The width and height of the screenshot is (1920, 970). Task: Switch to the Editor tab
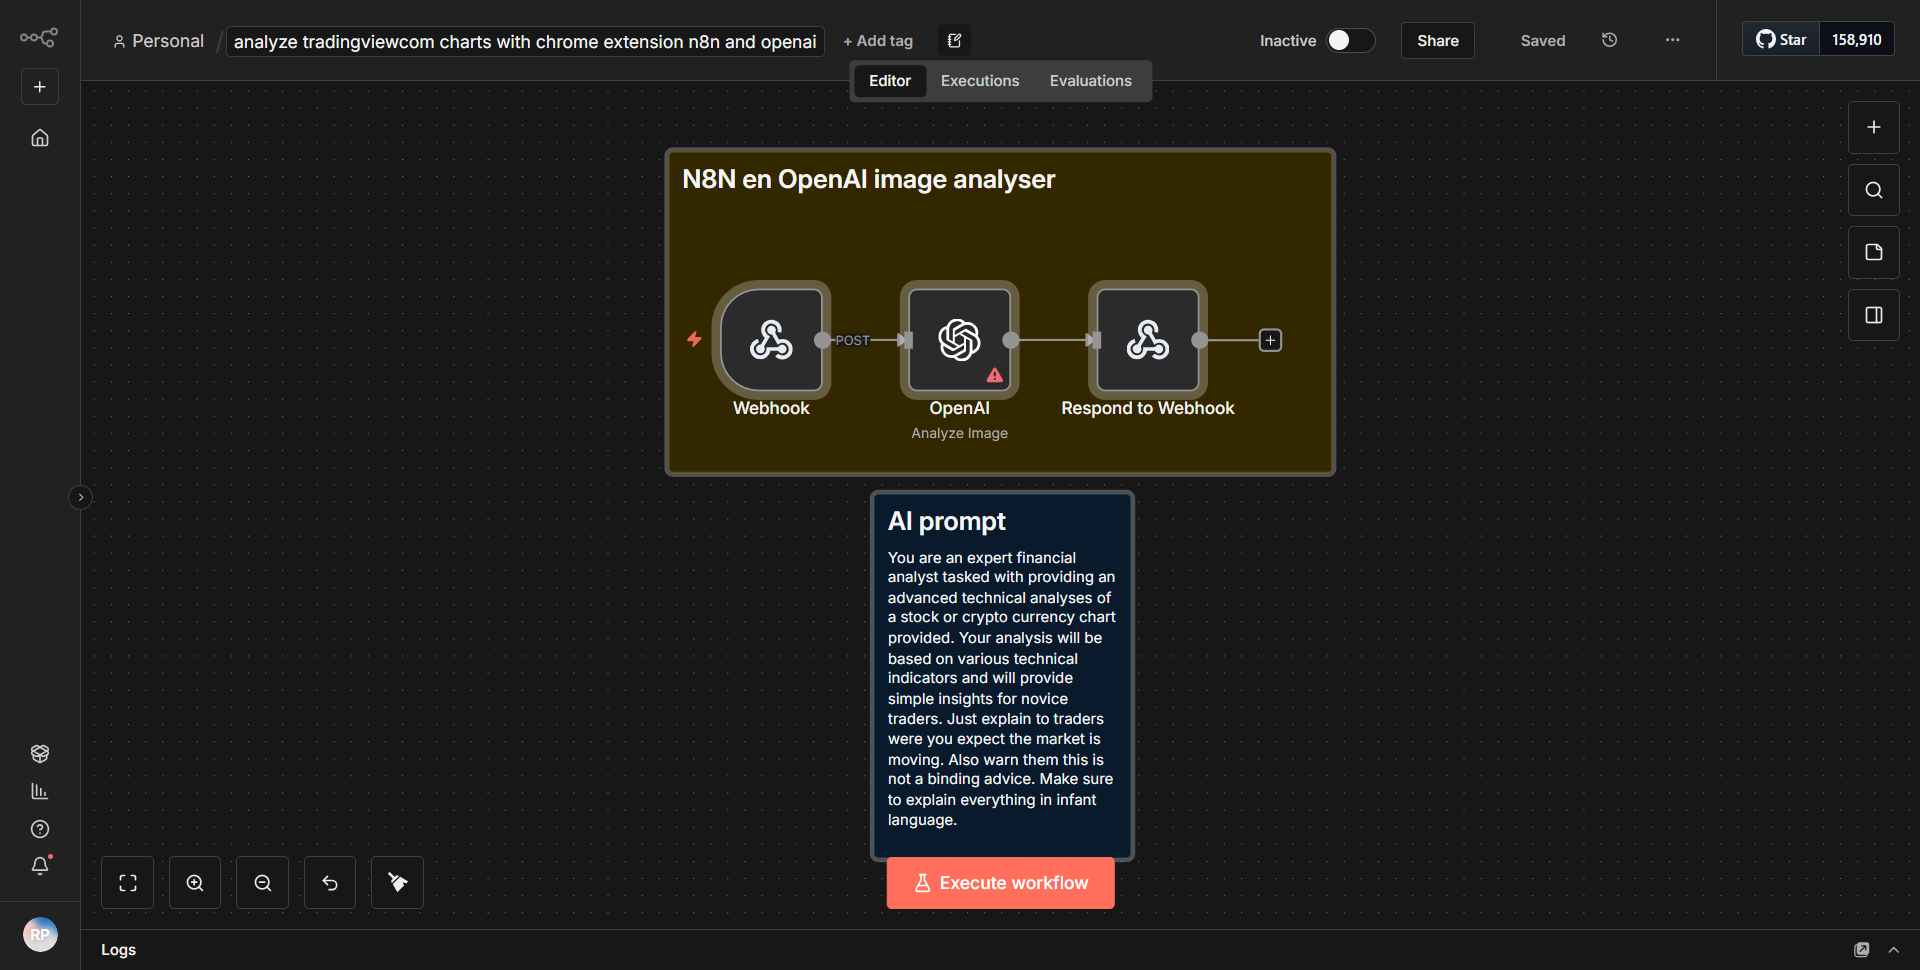889,81
